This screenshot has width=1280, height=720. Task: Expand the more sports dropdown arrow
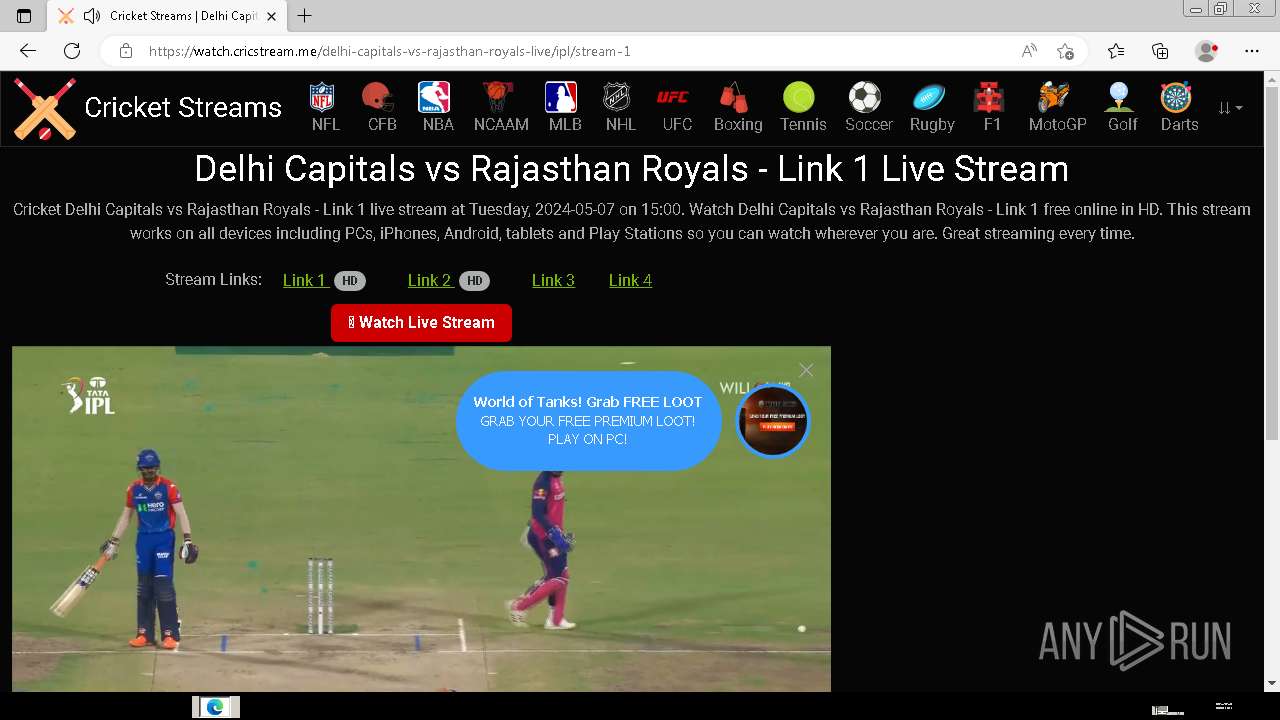[1231, 108]
